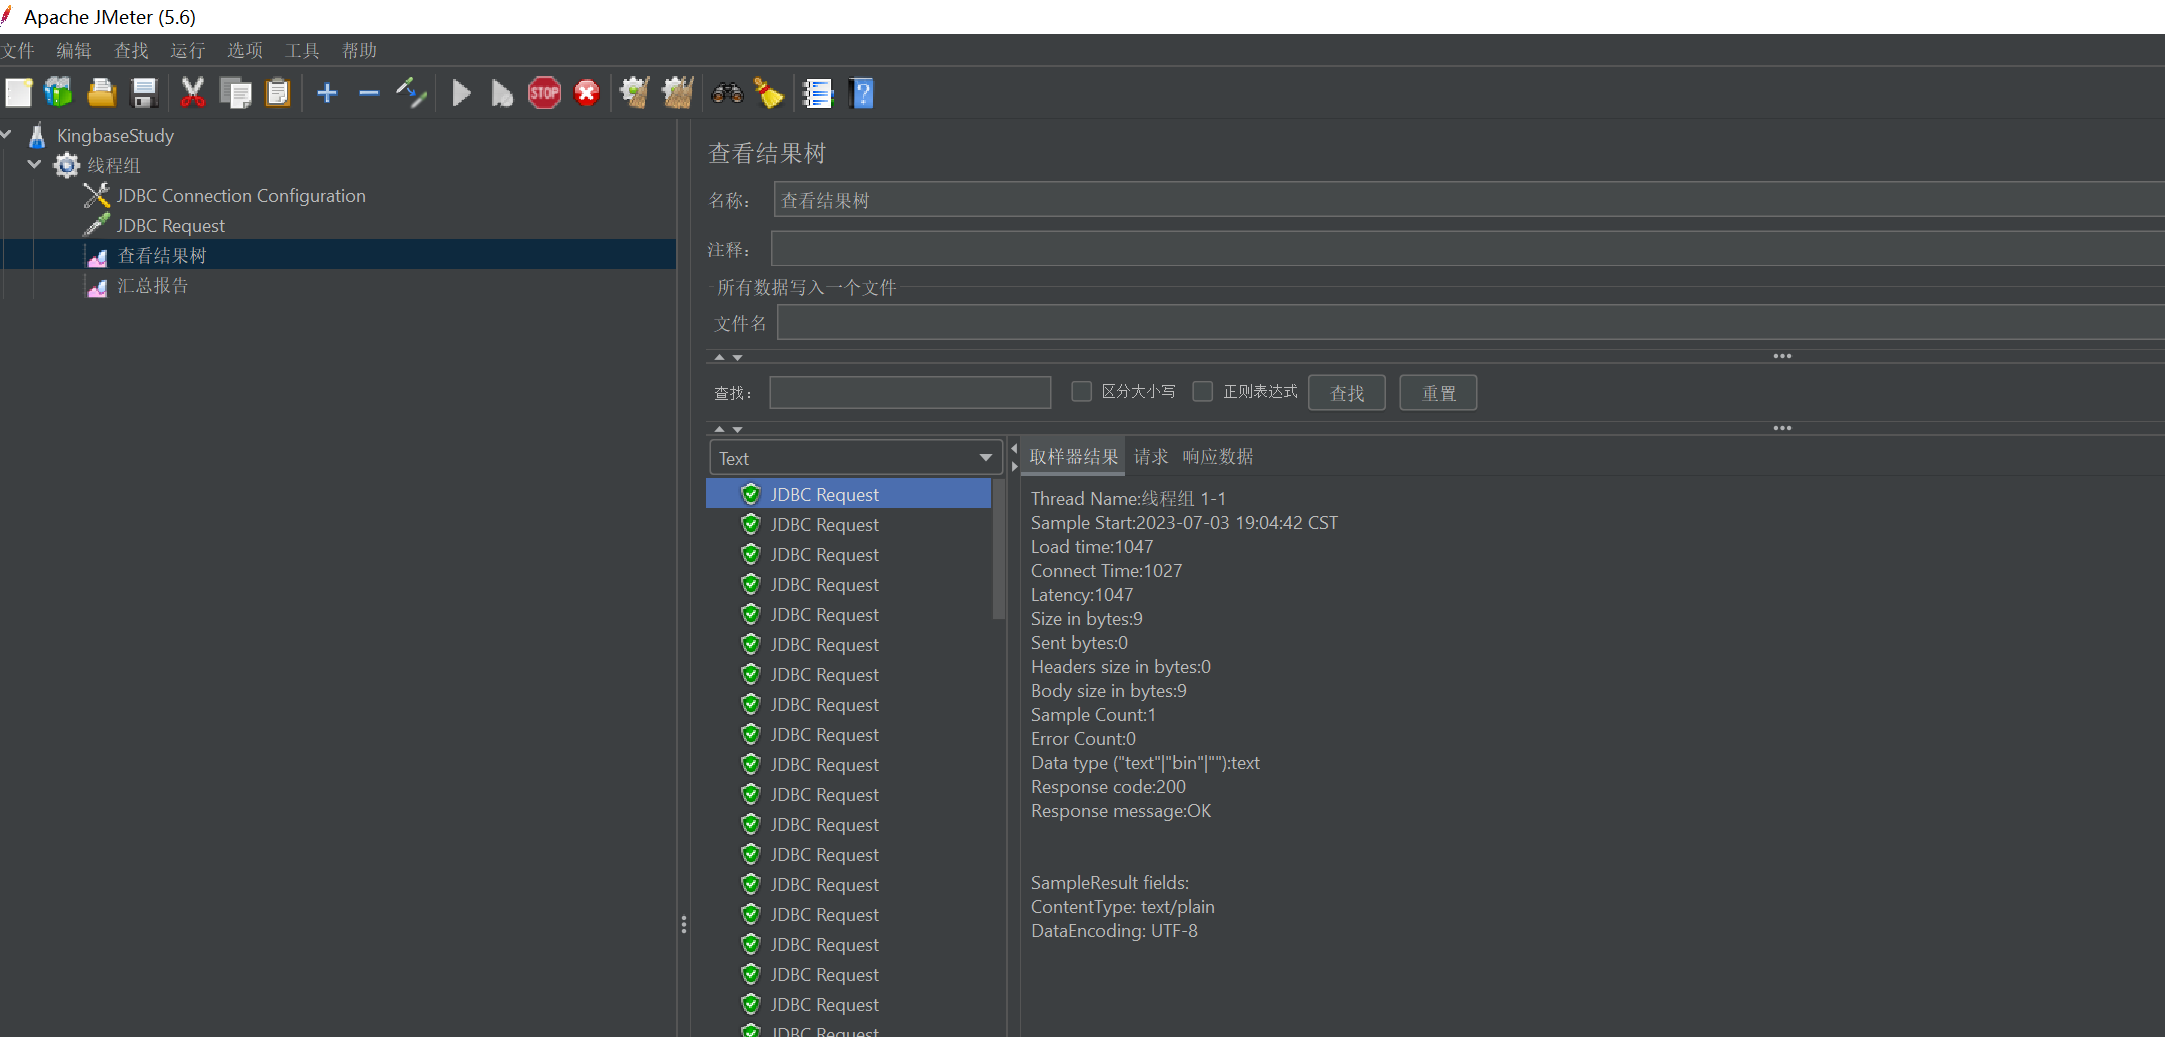
Task: Click Start no pauses icon
Action: tap(502, 93)
